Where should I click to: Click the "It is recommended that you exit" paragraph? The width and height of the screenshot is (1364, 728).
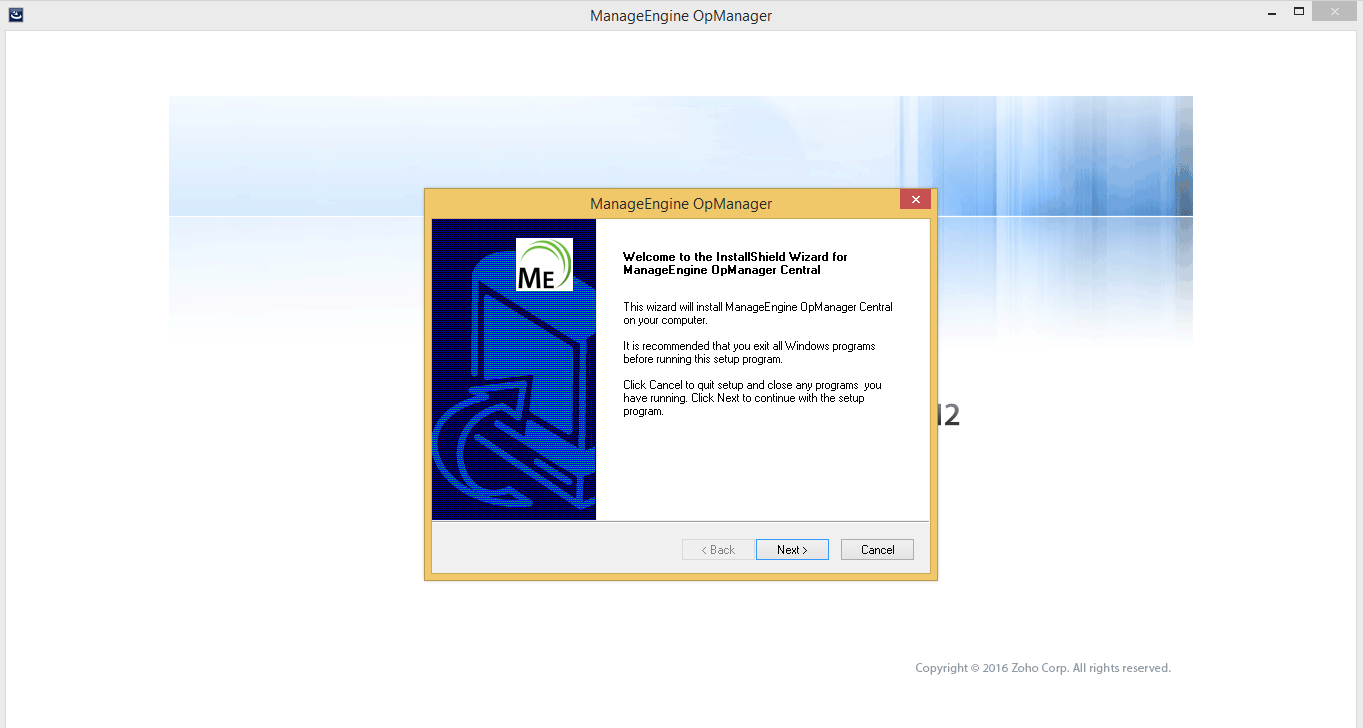pos(749,352)
